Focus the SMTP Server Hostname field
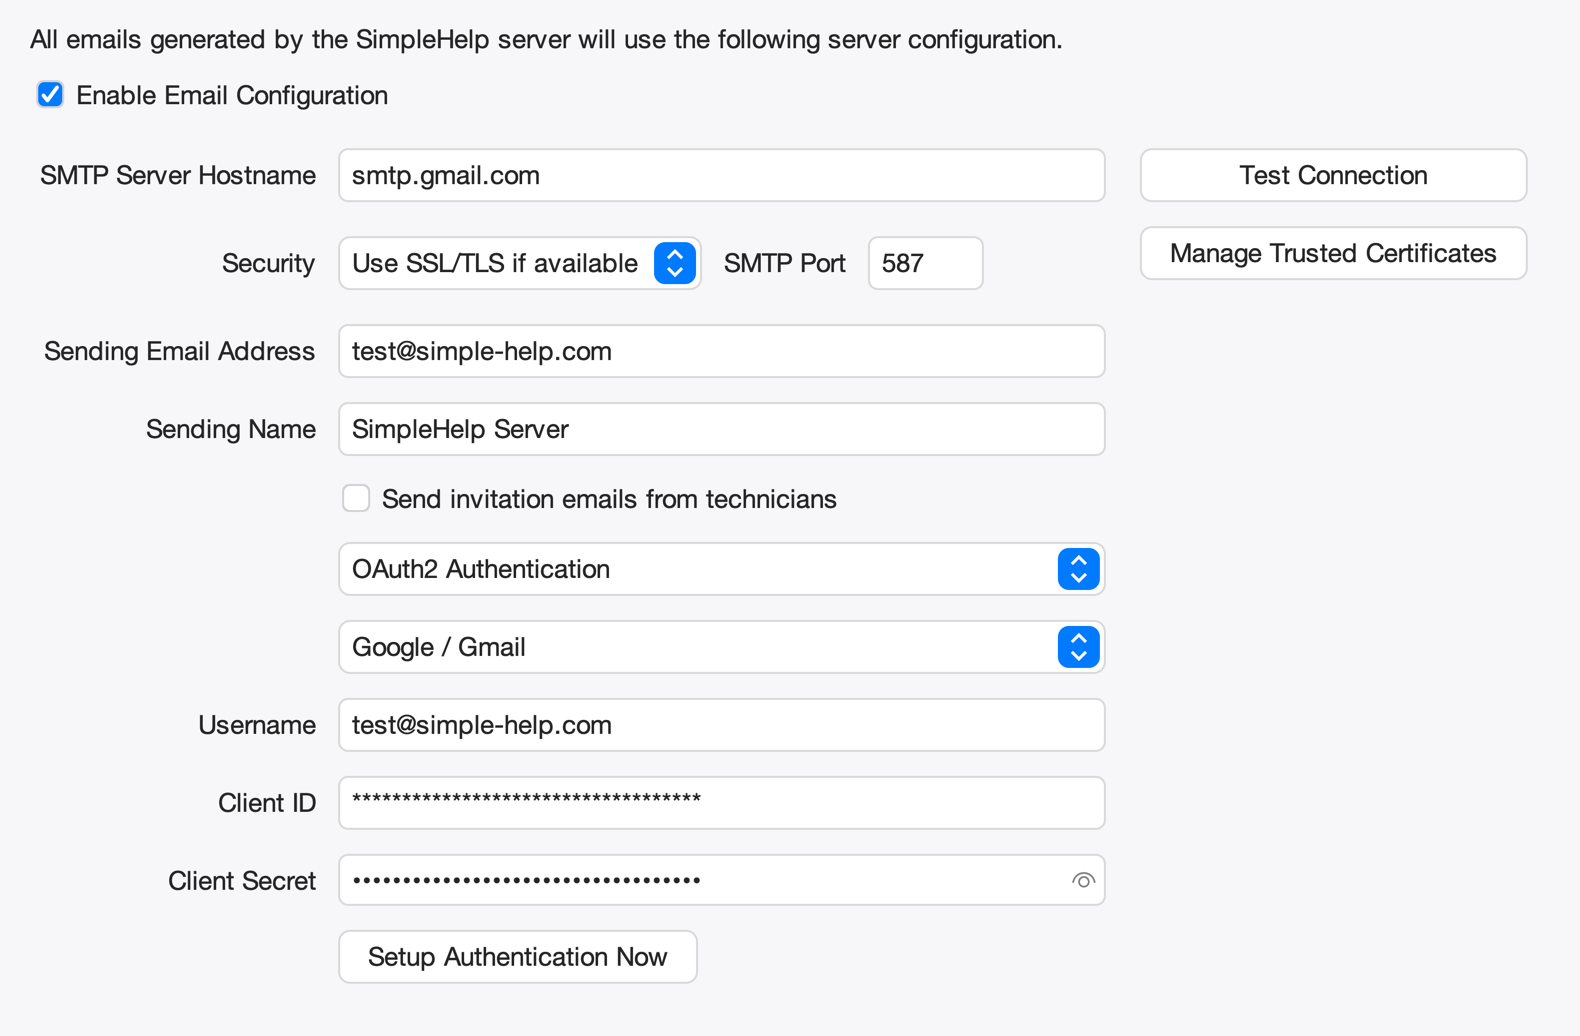The height and width of the screenshot is (1036, 1580). point(722,175)
